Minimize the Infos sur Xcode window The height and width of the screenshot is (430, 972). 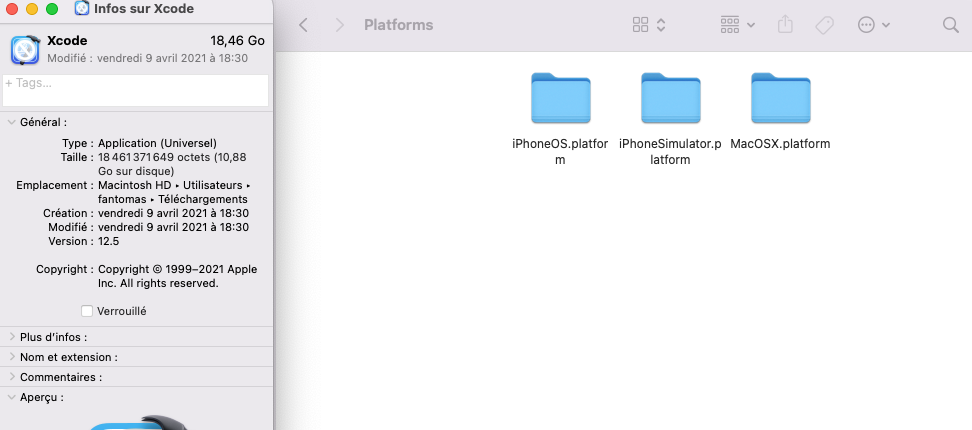[32, 9]
